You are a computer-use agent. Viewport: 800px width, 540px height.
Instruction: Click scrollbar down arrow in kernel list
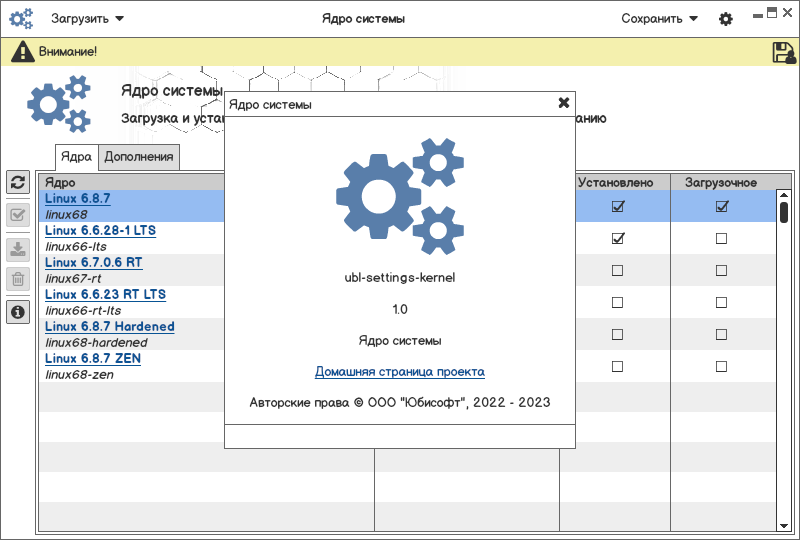click(x=784, y=525)
